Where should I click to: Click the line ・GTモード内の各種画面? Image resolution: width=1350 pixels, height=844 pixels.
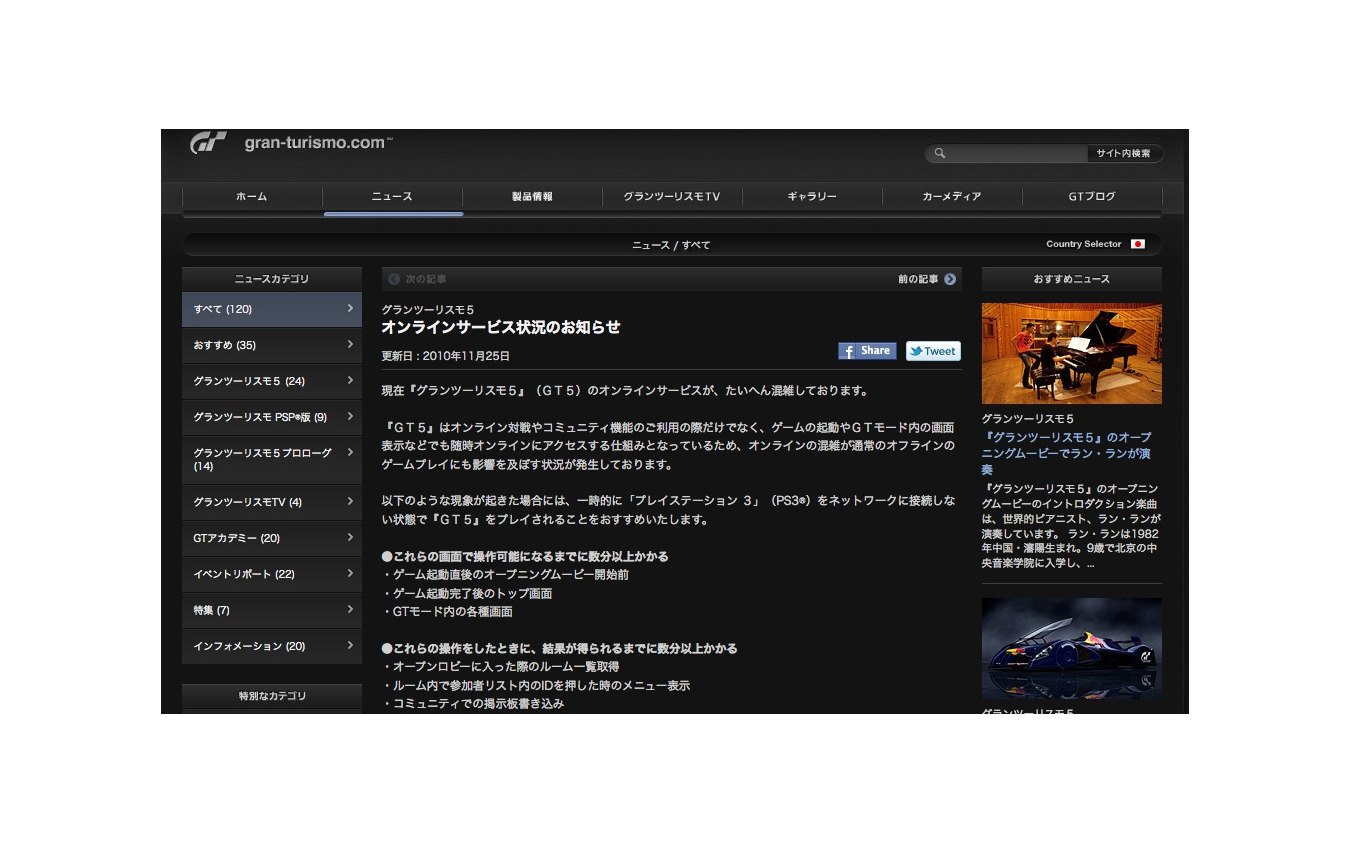447,611
